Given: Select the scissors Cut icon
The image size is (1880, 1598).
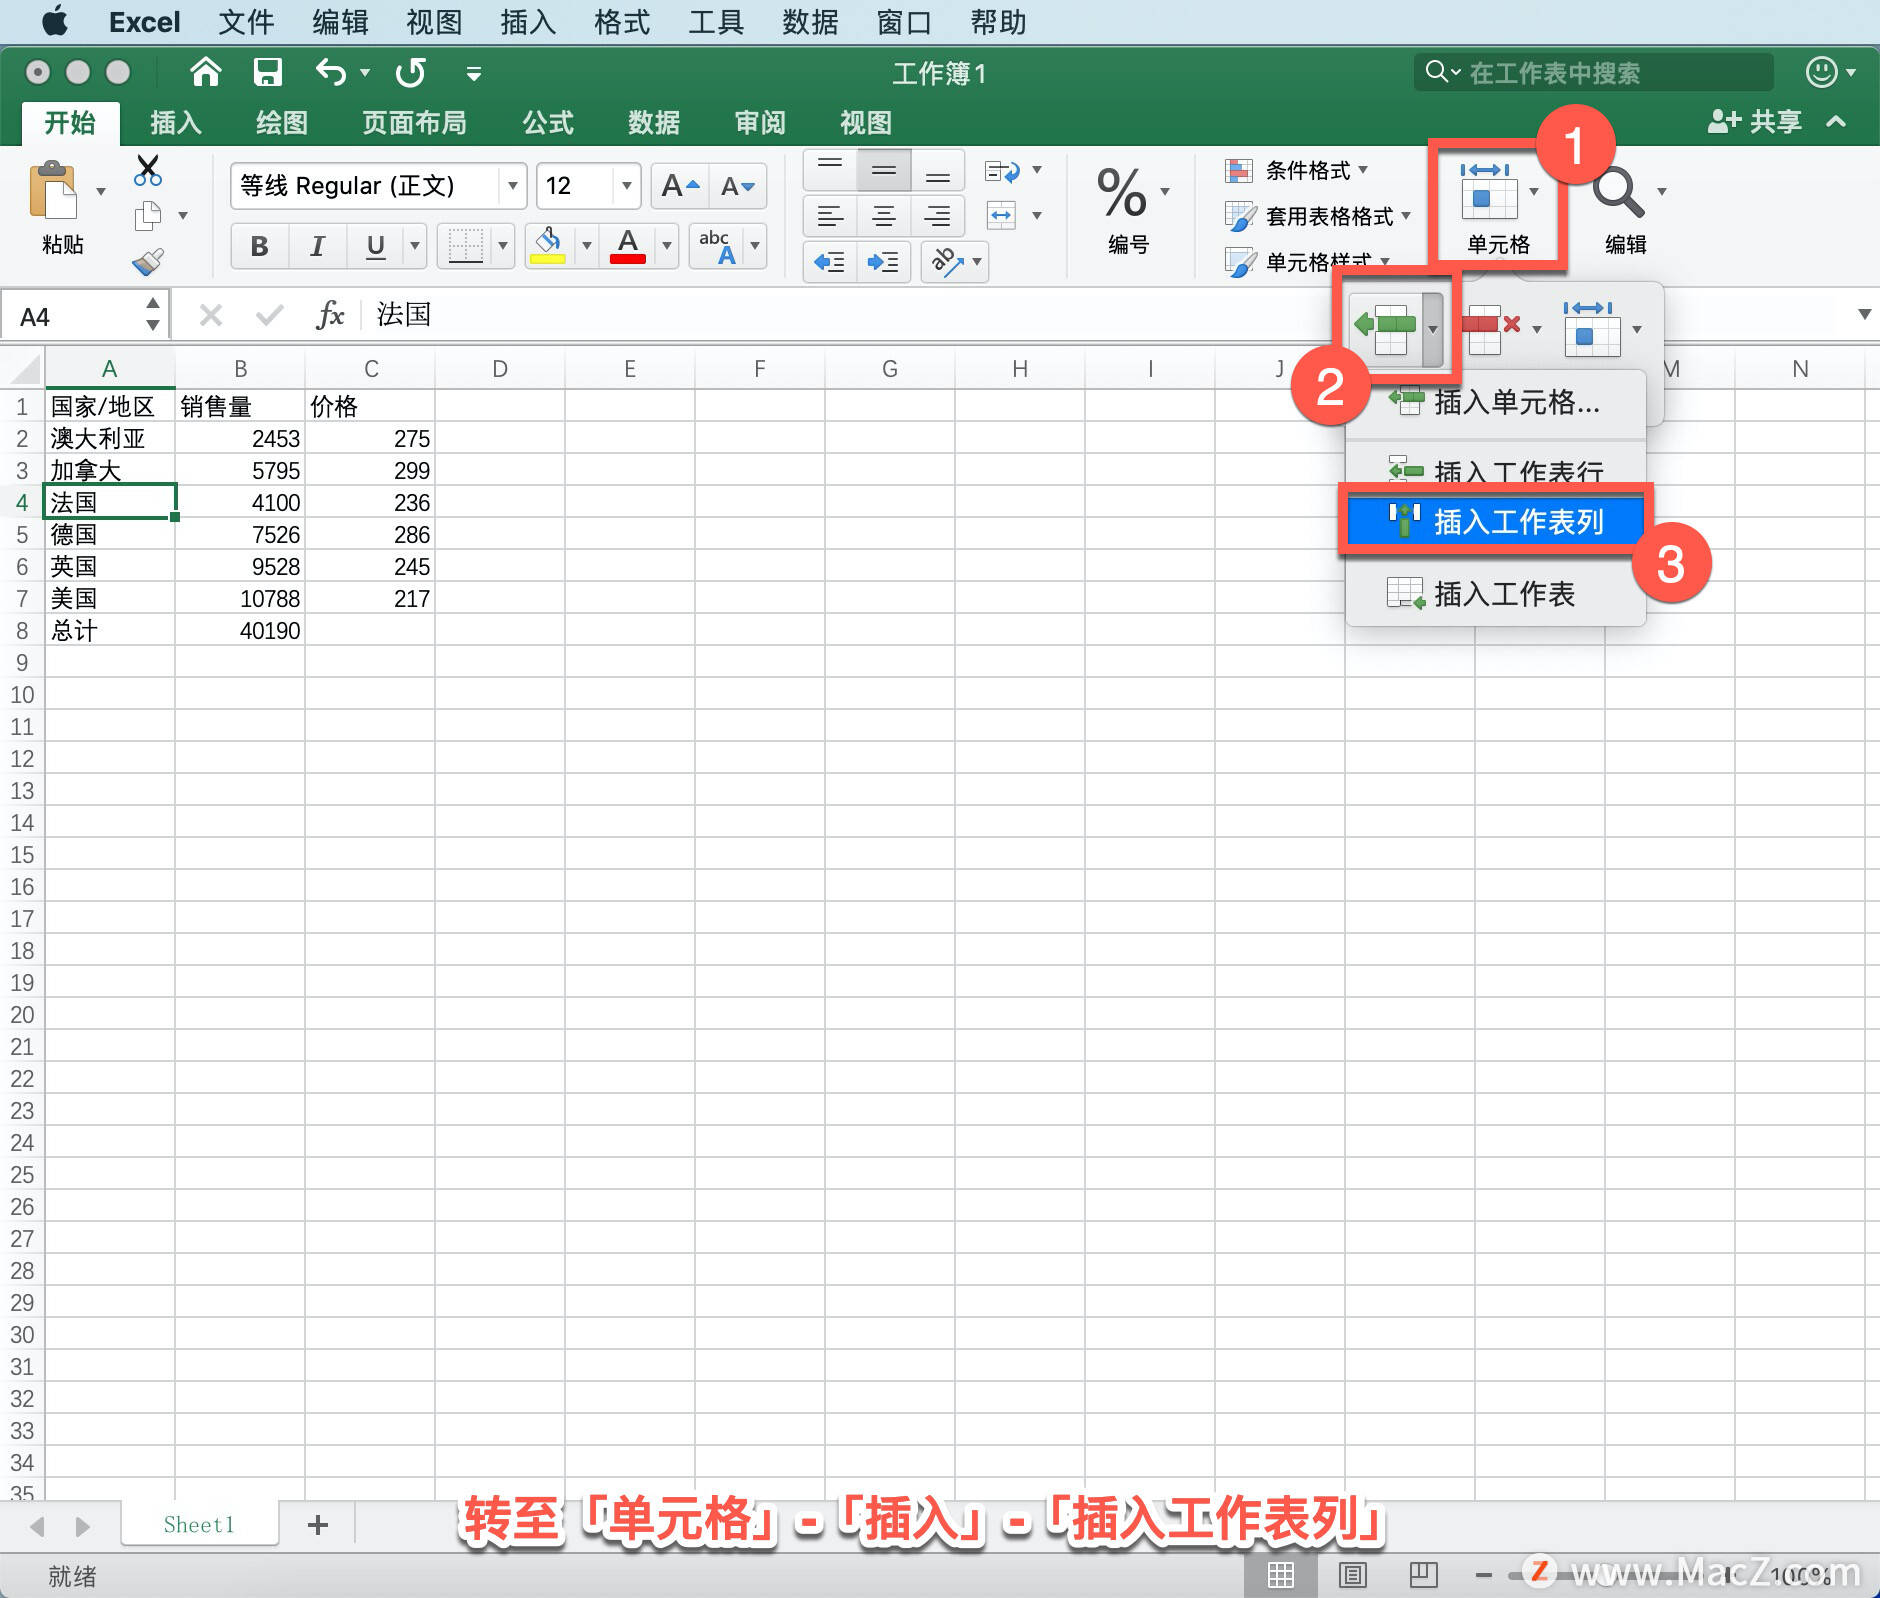Looking at the screenshot, I should click(x=148, y=172).
